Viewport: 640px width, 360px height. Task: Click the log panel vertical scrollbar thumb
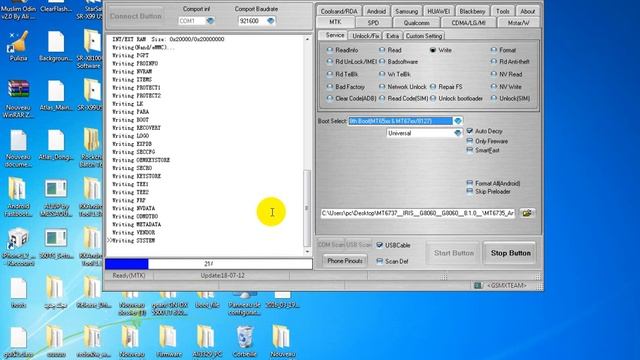click(x=307, y=208)
